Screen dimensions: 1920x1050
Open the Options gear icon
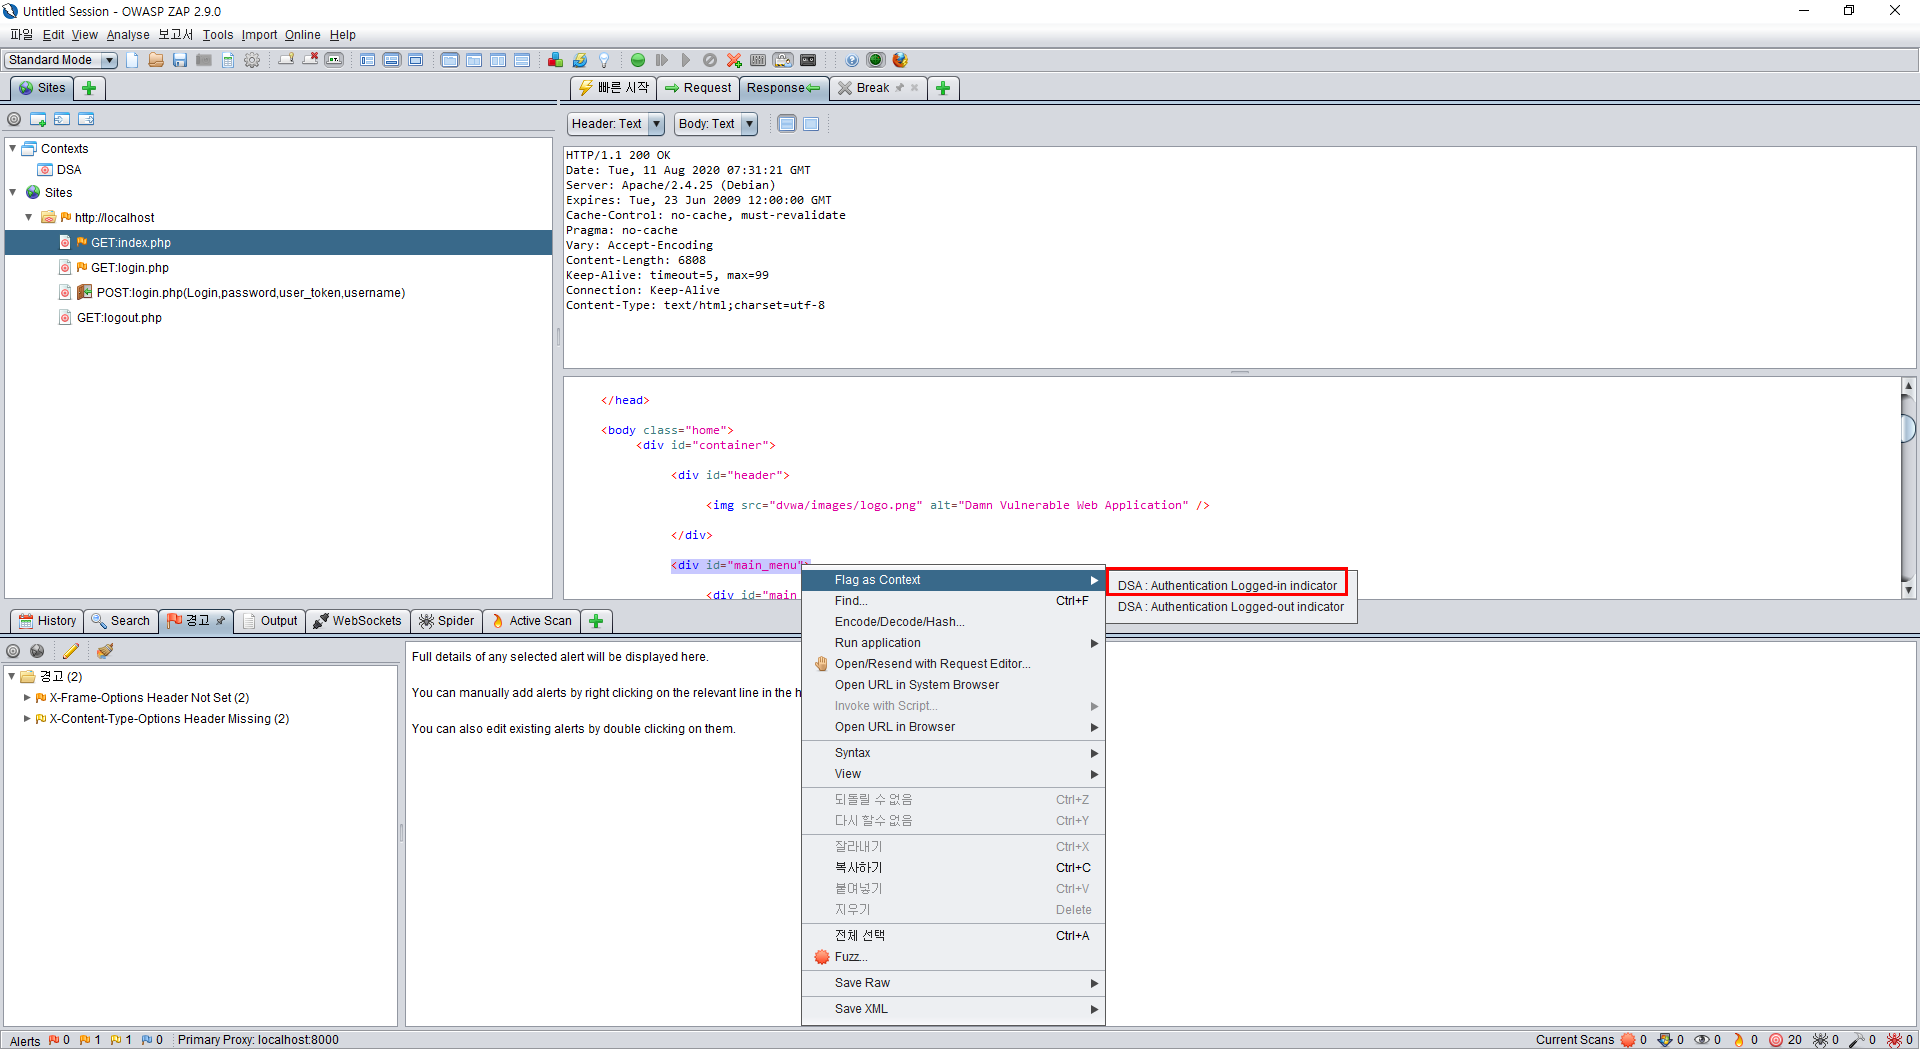tap(252, 60)
